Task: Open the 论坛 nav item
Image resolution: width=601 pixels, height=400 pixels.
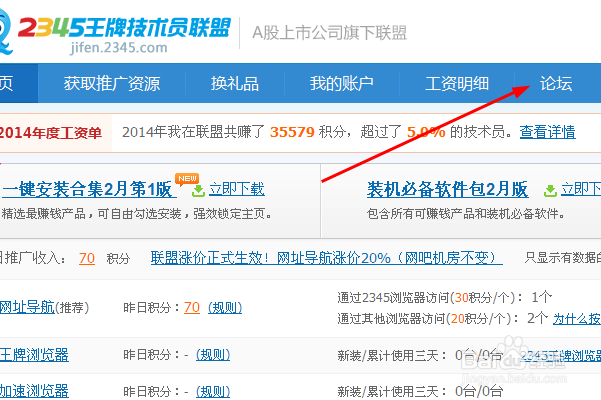Action: click(556, 84)
